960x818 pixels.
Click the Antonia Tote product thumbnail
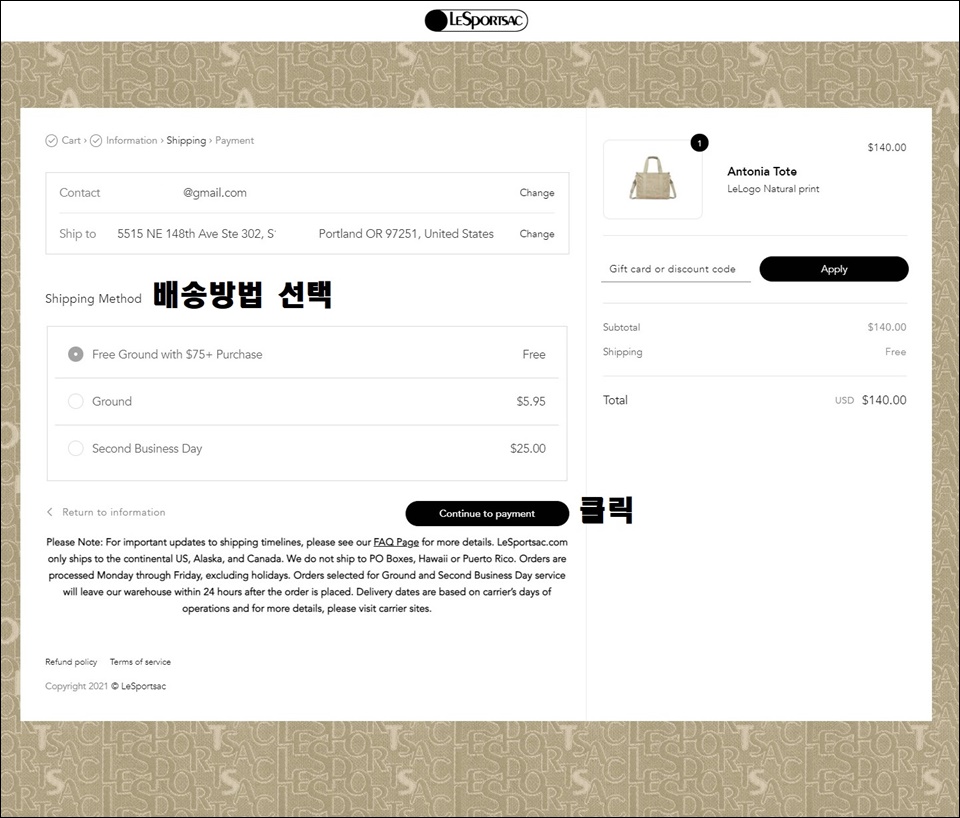tap(653, 179)
